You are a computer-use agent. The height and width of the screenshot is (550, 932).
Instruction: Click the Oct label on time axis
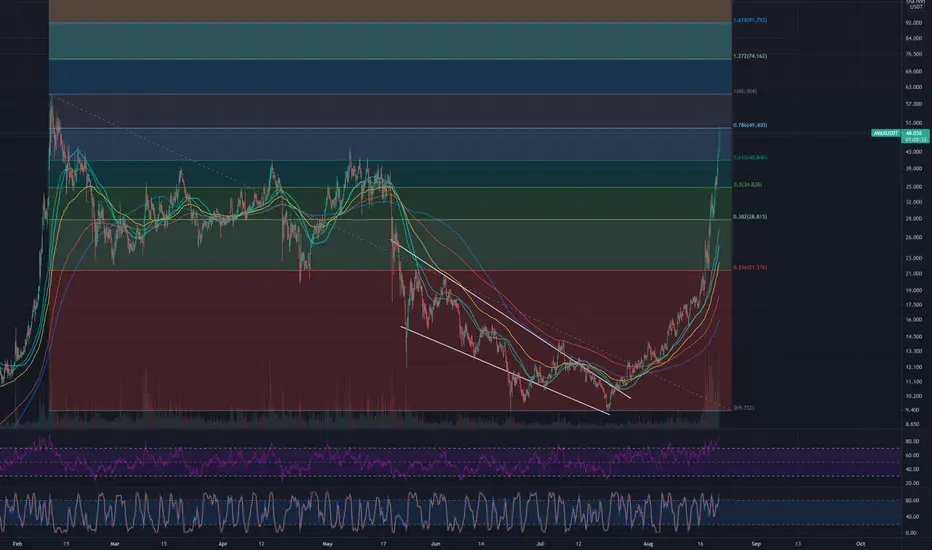point(860,544)
